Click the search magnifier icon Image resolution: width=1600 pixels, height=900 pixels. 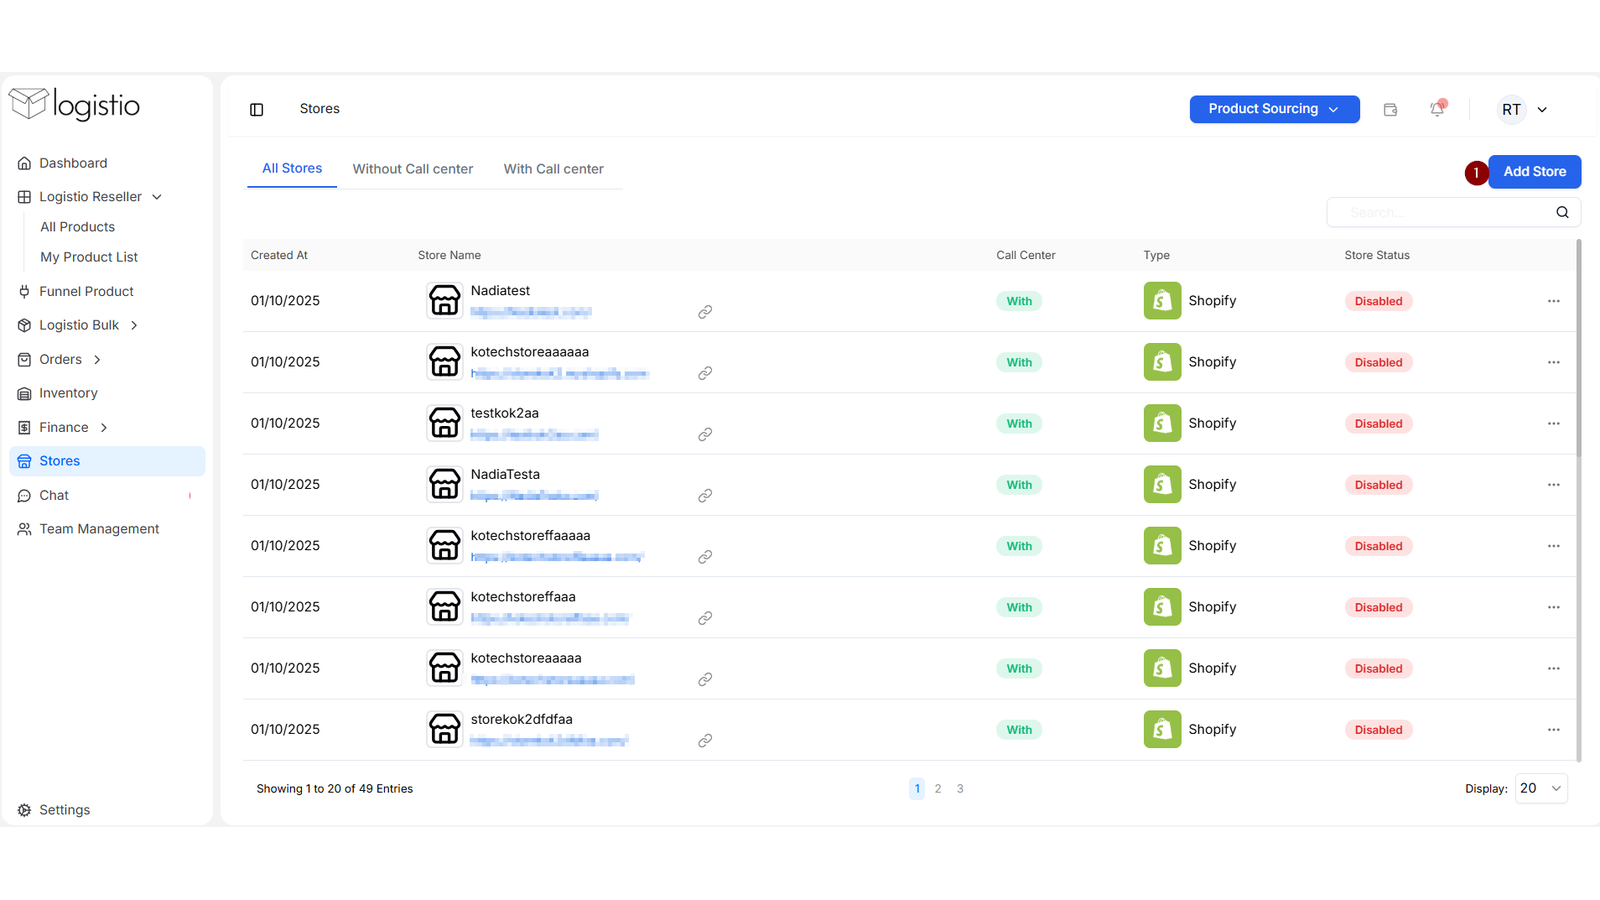1562,212
